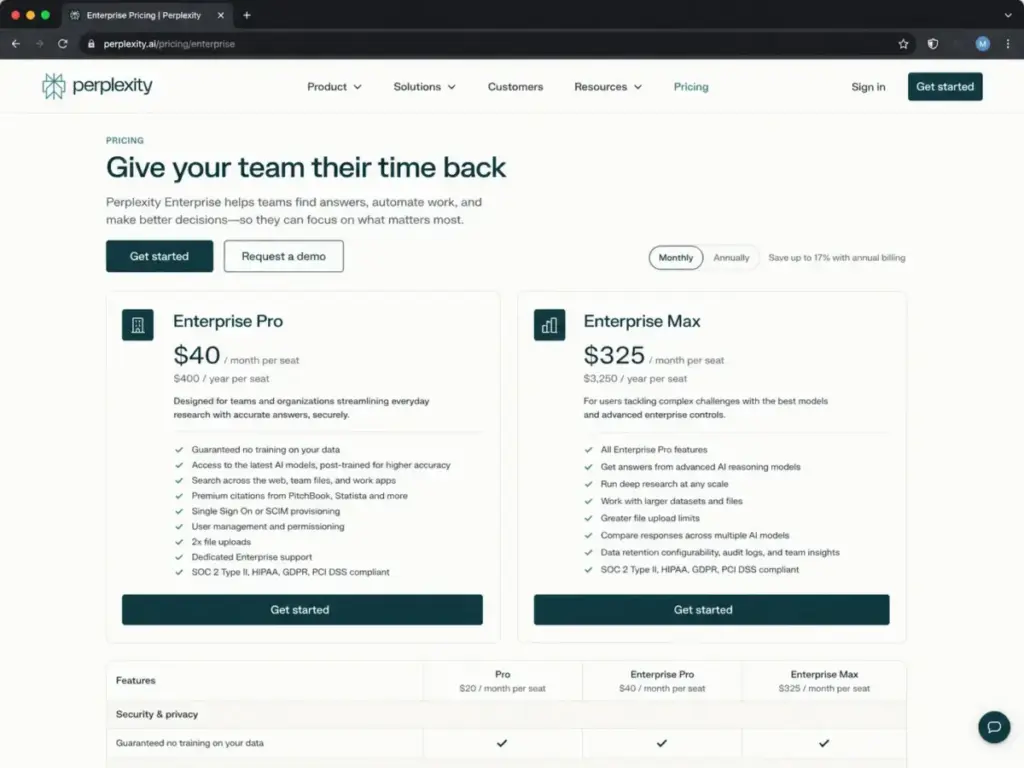
Task: Click 'Guaranteed no training on your data' table row
Action: (506, 743)
